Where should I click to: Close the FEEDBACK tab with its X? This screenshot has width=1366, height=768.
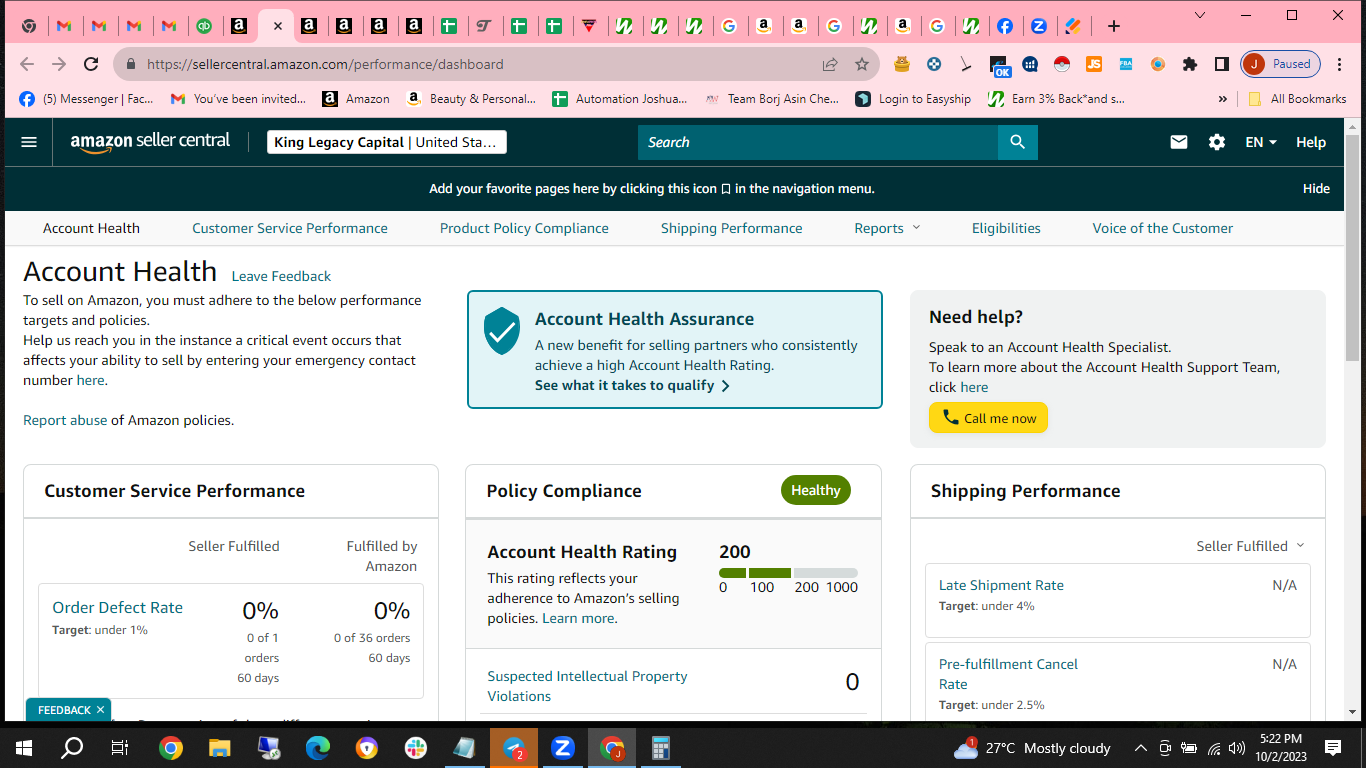coord(100,710)
